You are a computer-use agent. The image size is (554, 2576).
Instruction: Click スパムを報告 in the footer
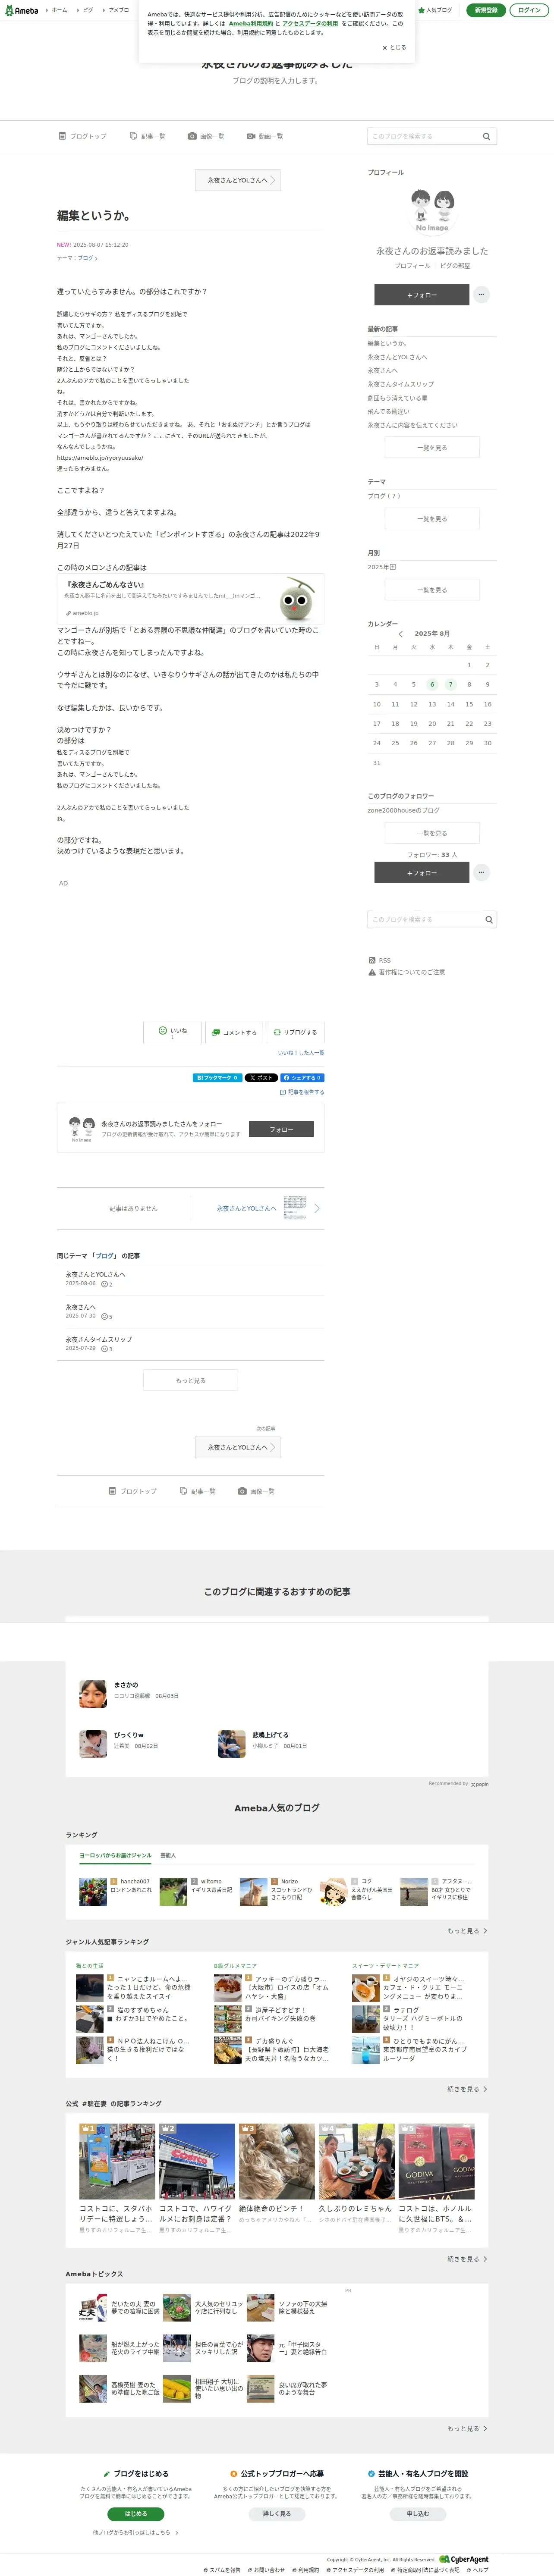(x=222, y=2570)
